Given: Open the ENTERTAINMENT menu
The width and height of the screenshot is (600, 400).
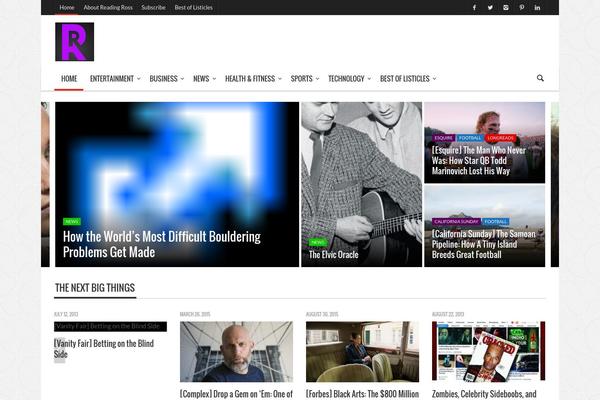Looking at the screenshot, I should 112,78.
